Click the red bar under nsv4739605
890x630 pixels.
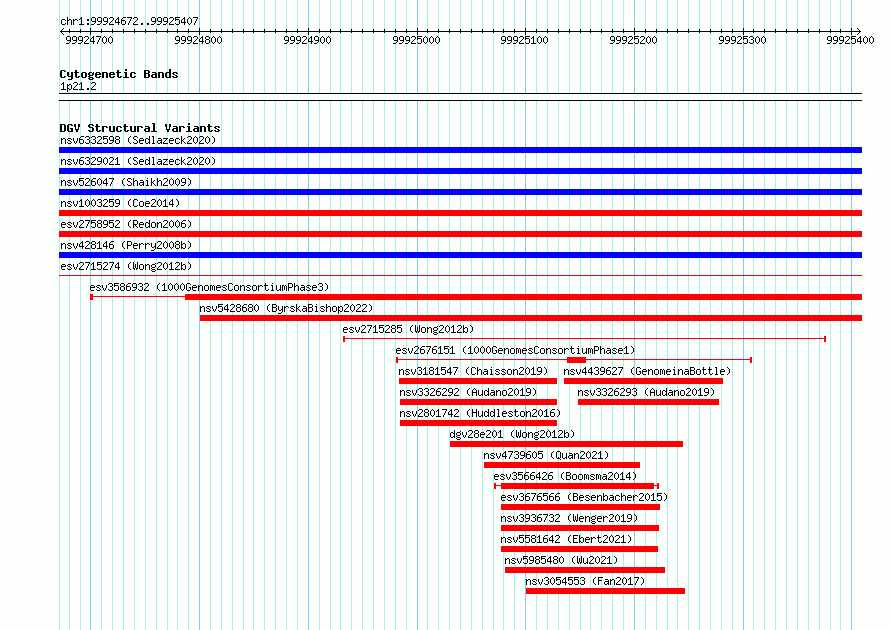click(562, 465)
